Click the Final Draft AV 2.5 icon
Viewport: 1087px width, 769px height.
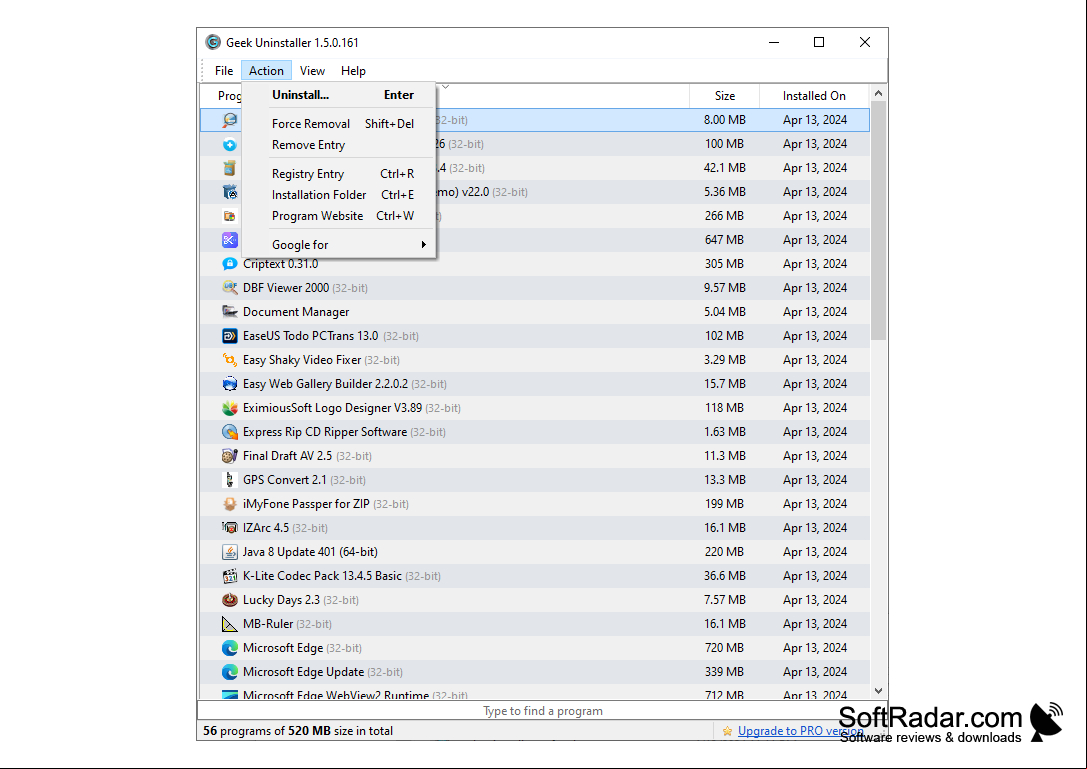(x=229, y=456)
